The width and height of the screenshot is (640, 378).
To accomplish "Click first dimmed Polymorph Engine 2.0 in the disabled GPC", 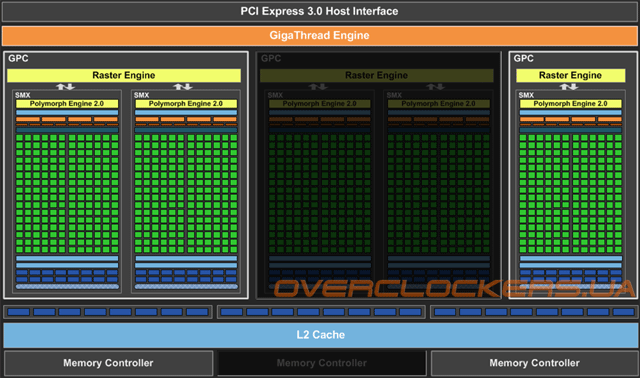I will (x=320, y=104).
